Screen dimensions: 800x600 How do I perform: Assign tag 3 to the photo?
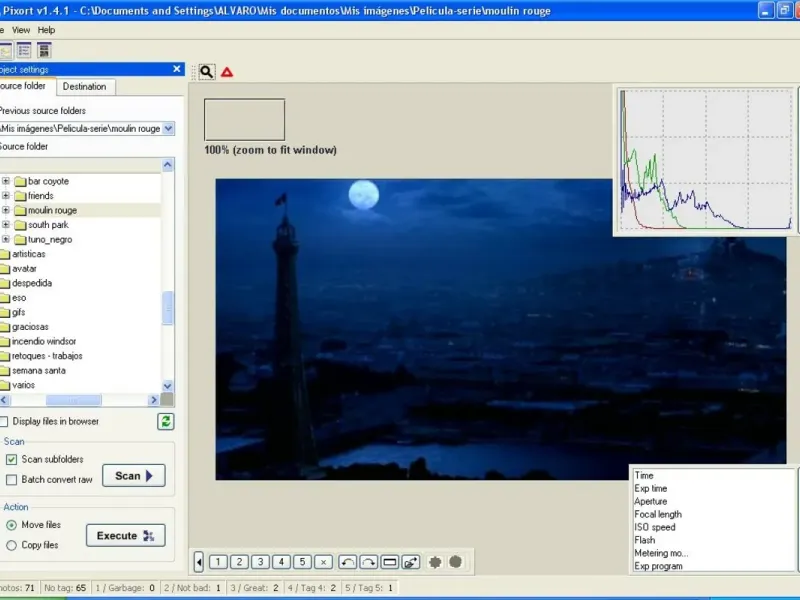pyautogui.click(x=260, y=562)
